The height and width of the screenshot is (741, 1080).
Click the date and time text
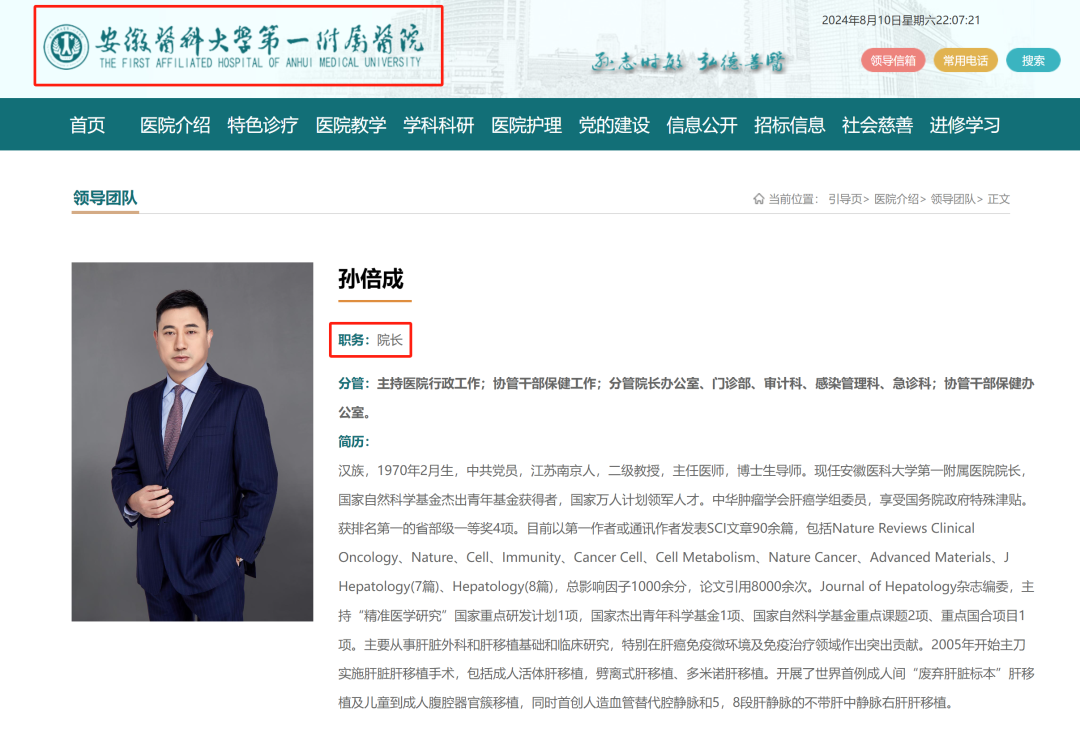900,20
